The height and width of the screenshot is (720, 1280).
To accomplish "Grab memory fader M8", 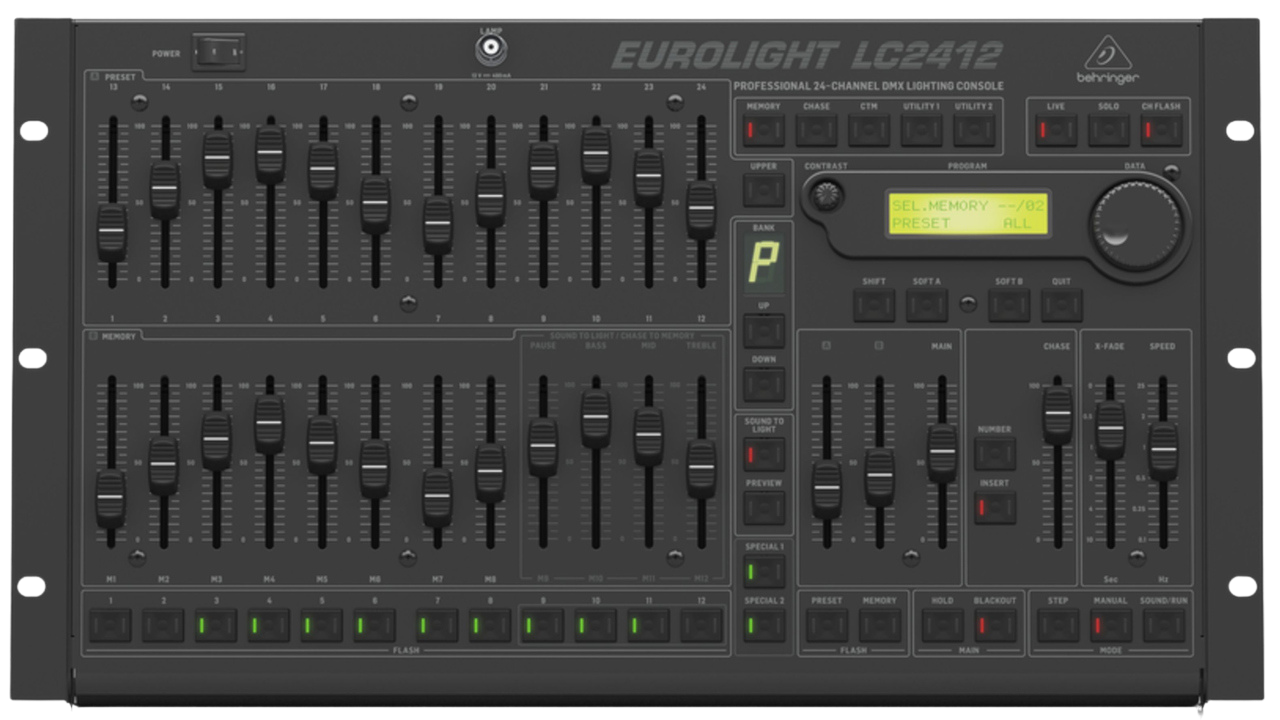I will [490, 472].
